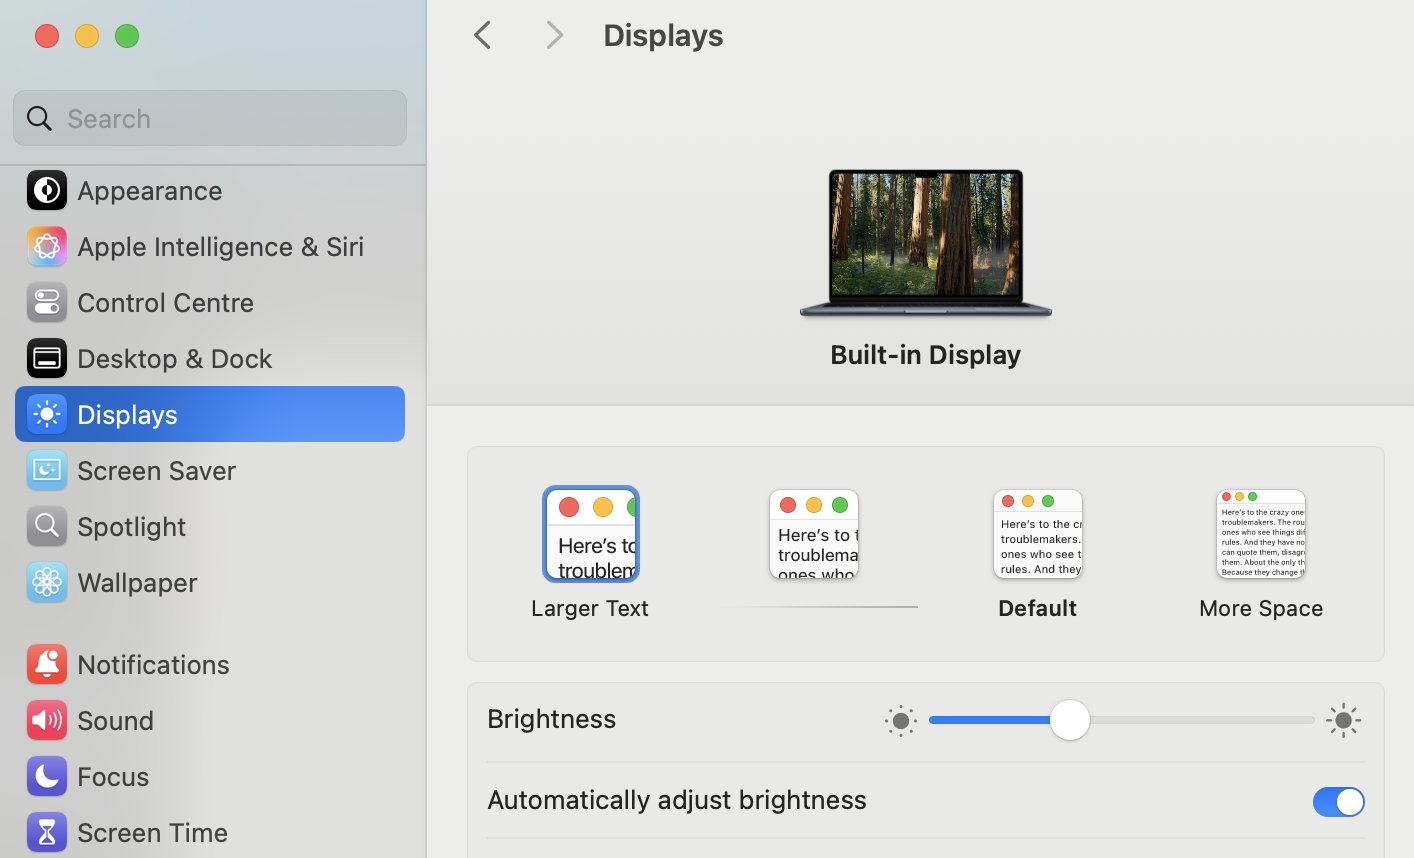Click the Spotlight magnifier icon
Viewport: 1414px width, 858px height.
tap(47, 526)
